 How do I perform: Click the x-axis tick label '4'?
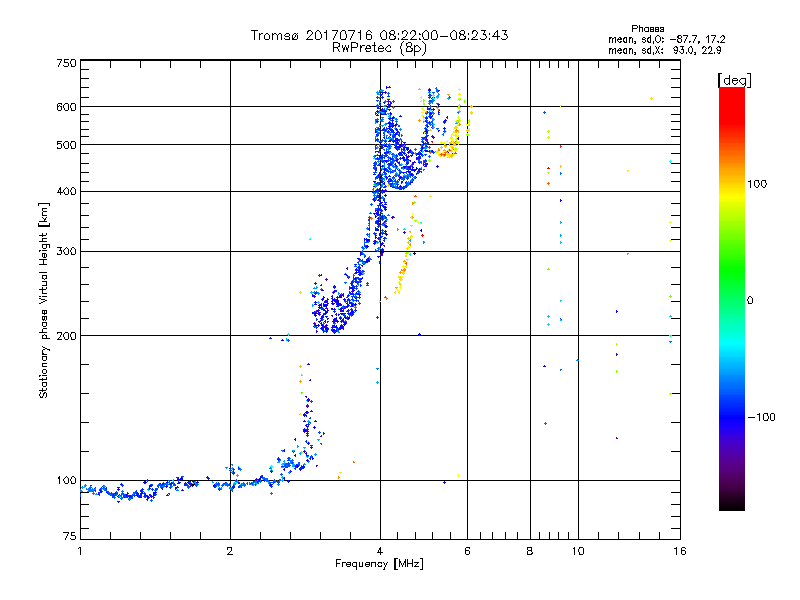point(380,552)
